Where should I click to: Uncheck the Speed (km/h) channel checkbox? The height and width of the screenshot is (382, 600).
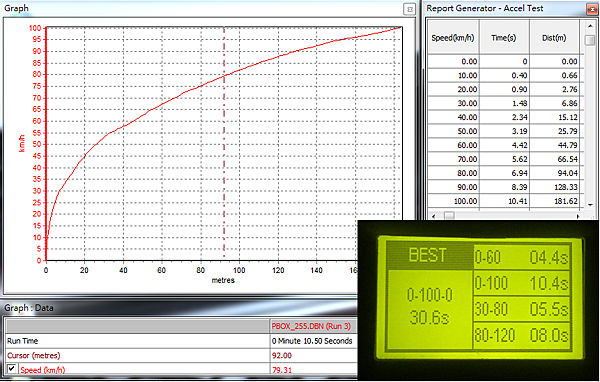point(11,369)
